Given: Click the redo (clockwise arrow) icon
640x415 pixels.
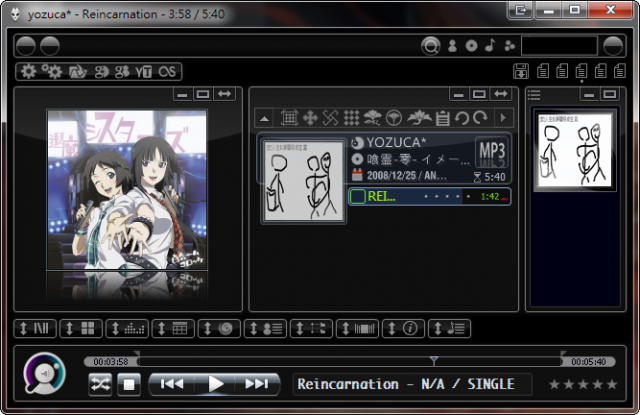Looking at the screenshot, I should pos(480,118).
